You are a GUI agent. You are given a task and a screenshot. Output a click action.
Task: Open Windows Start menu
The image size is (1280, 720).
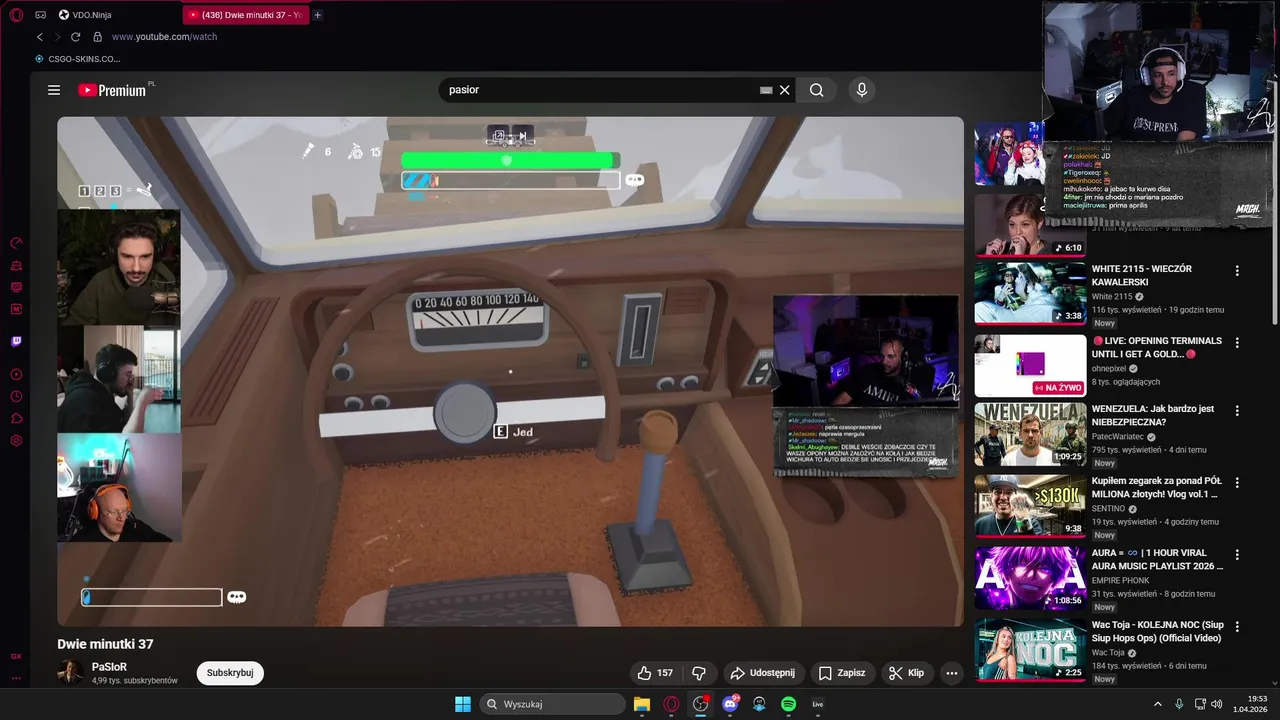(x=463, y=704)
